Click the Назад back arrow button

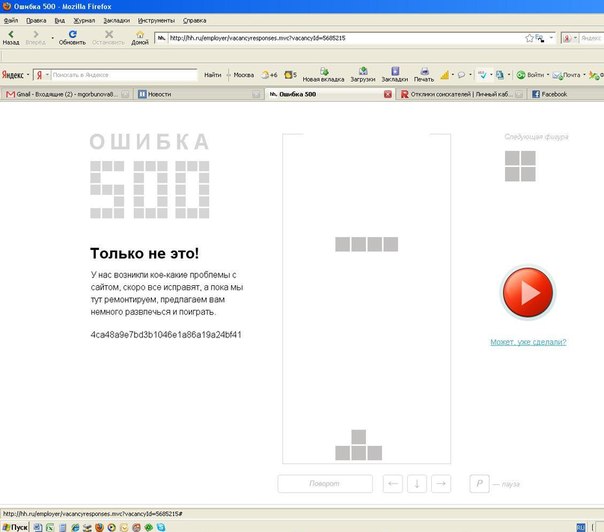[x=11, y=37]
